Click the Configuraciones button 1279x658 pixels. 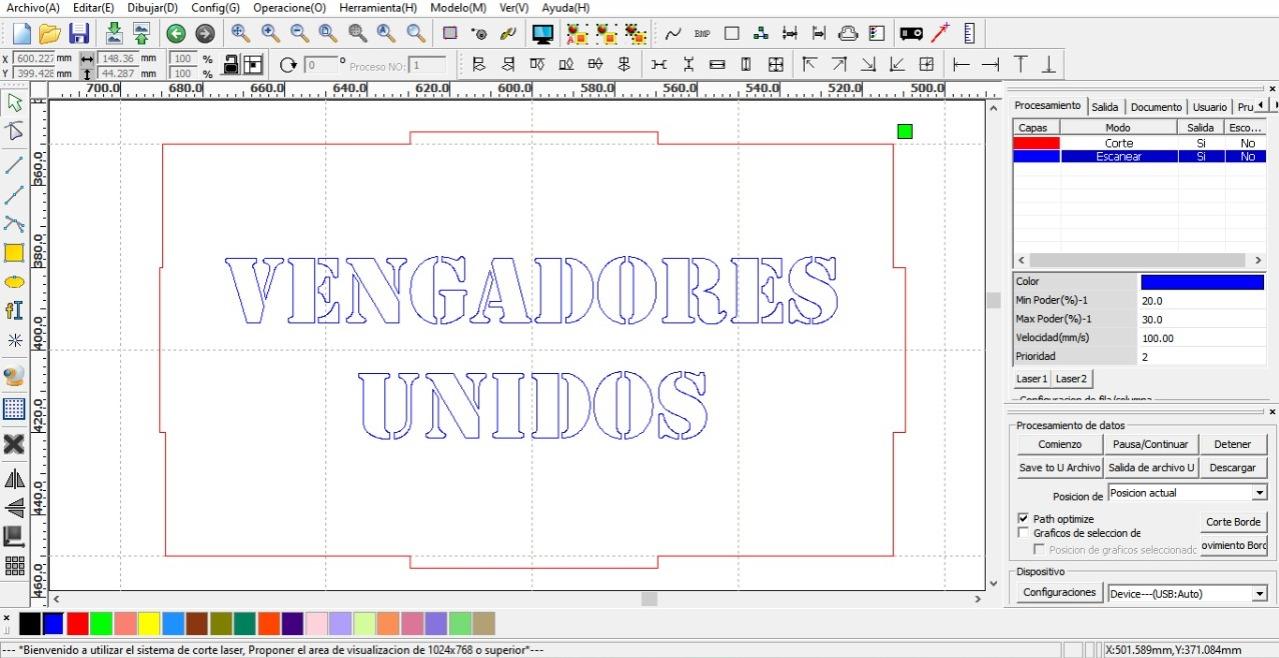pos(1060,593)
